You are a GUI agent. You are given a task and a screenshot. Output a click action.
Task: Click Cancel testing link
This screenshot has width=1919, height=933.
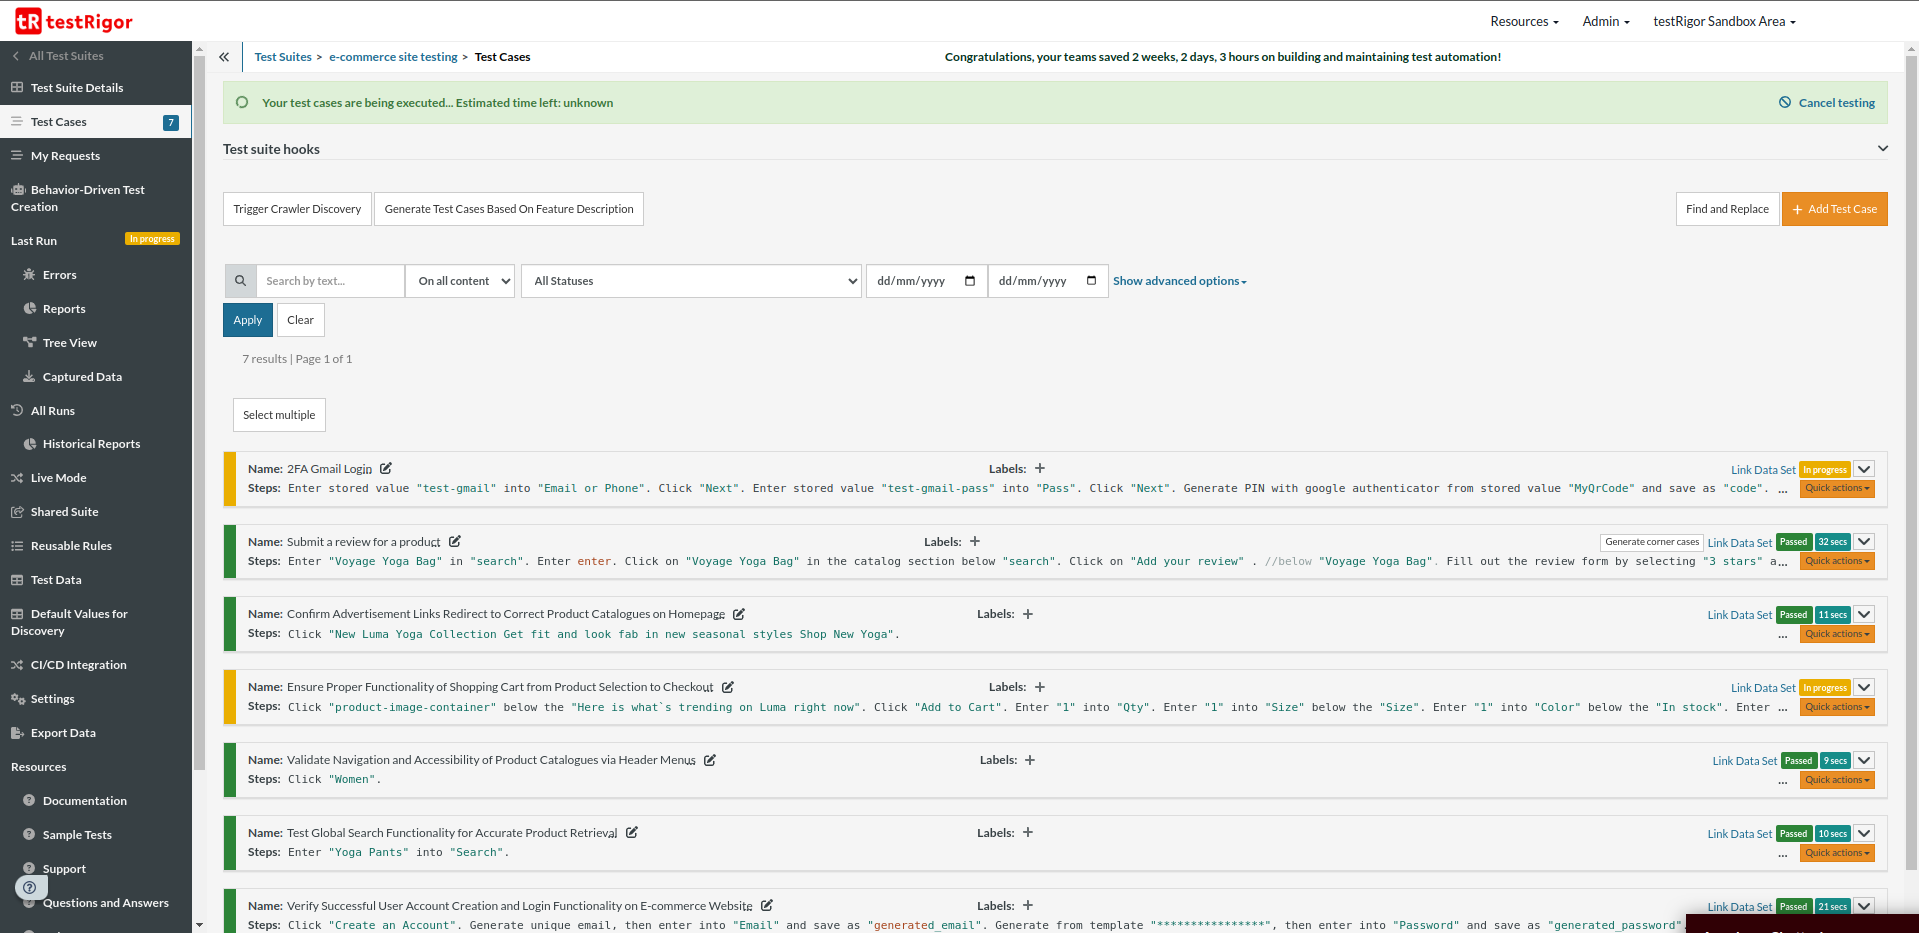(1837, 103)
